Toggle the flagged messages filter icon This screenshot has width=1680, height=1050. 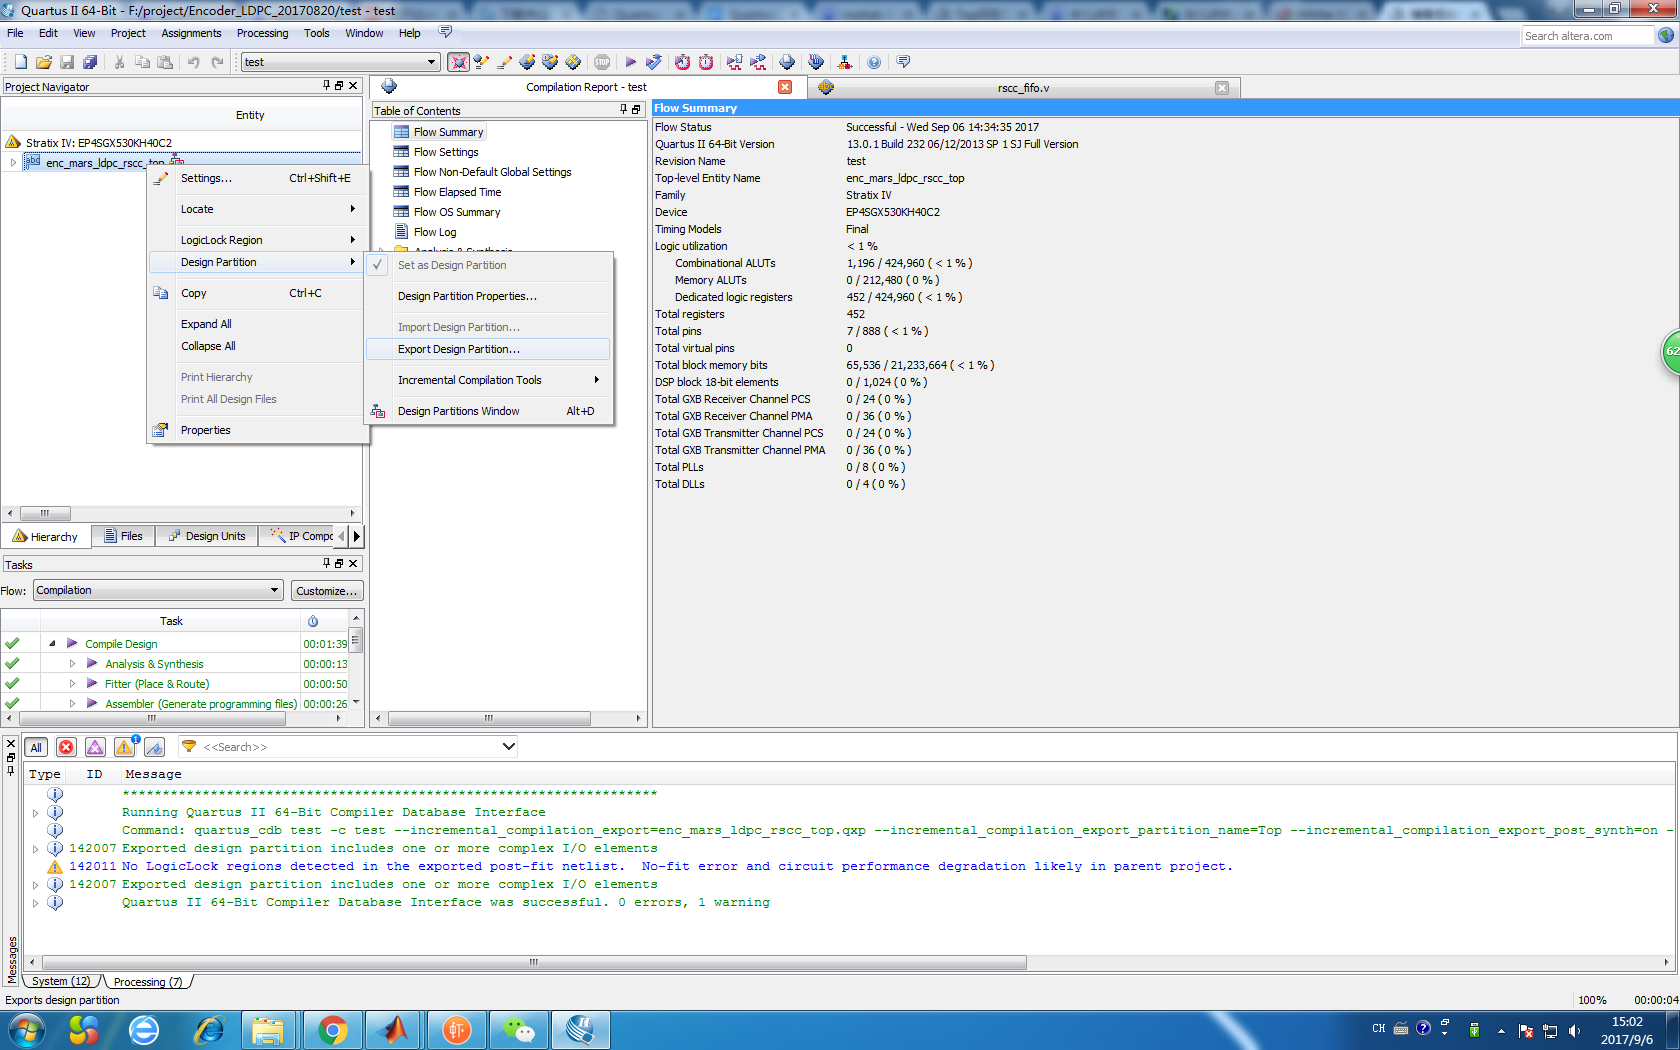coord(154,747)
